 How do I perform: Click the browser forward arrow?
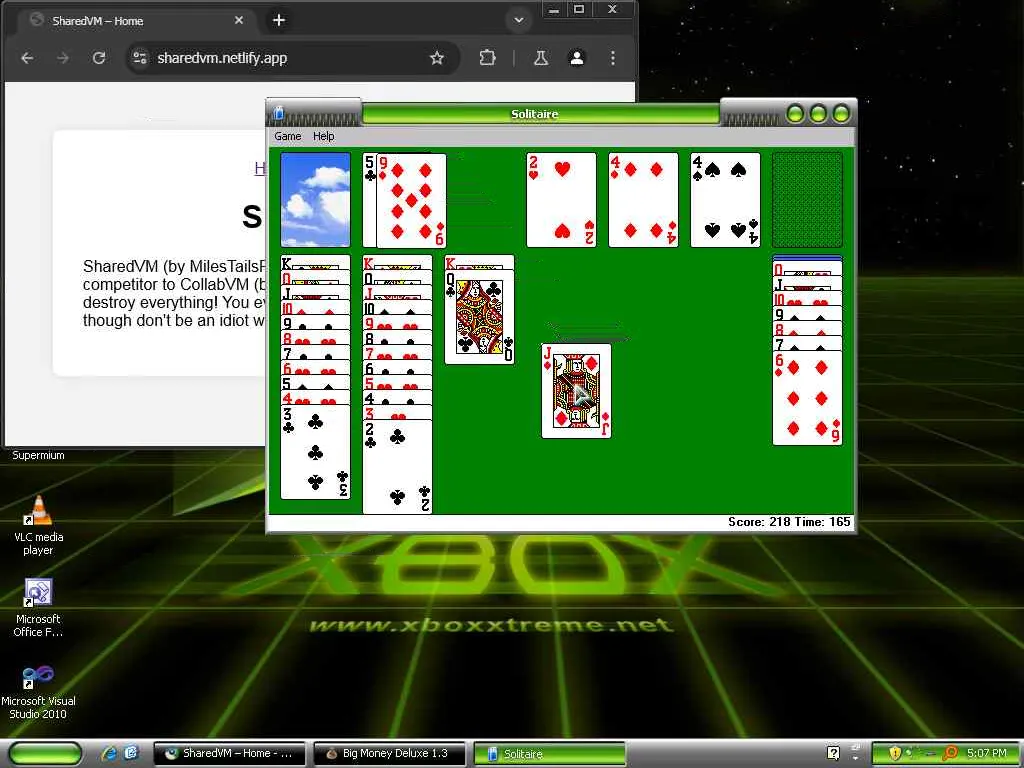point(63,58)
